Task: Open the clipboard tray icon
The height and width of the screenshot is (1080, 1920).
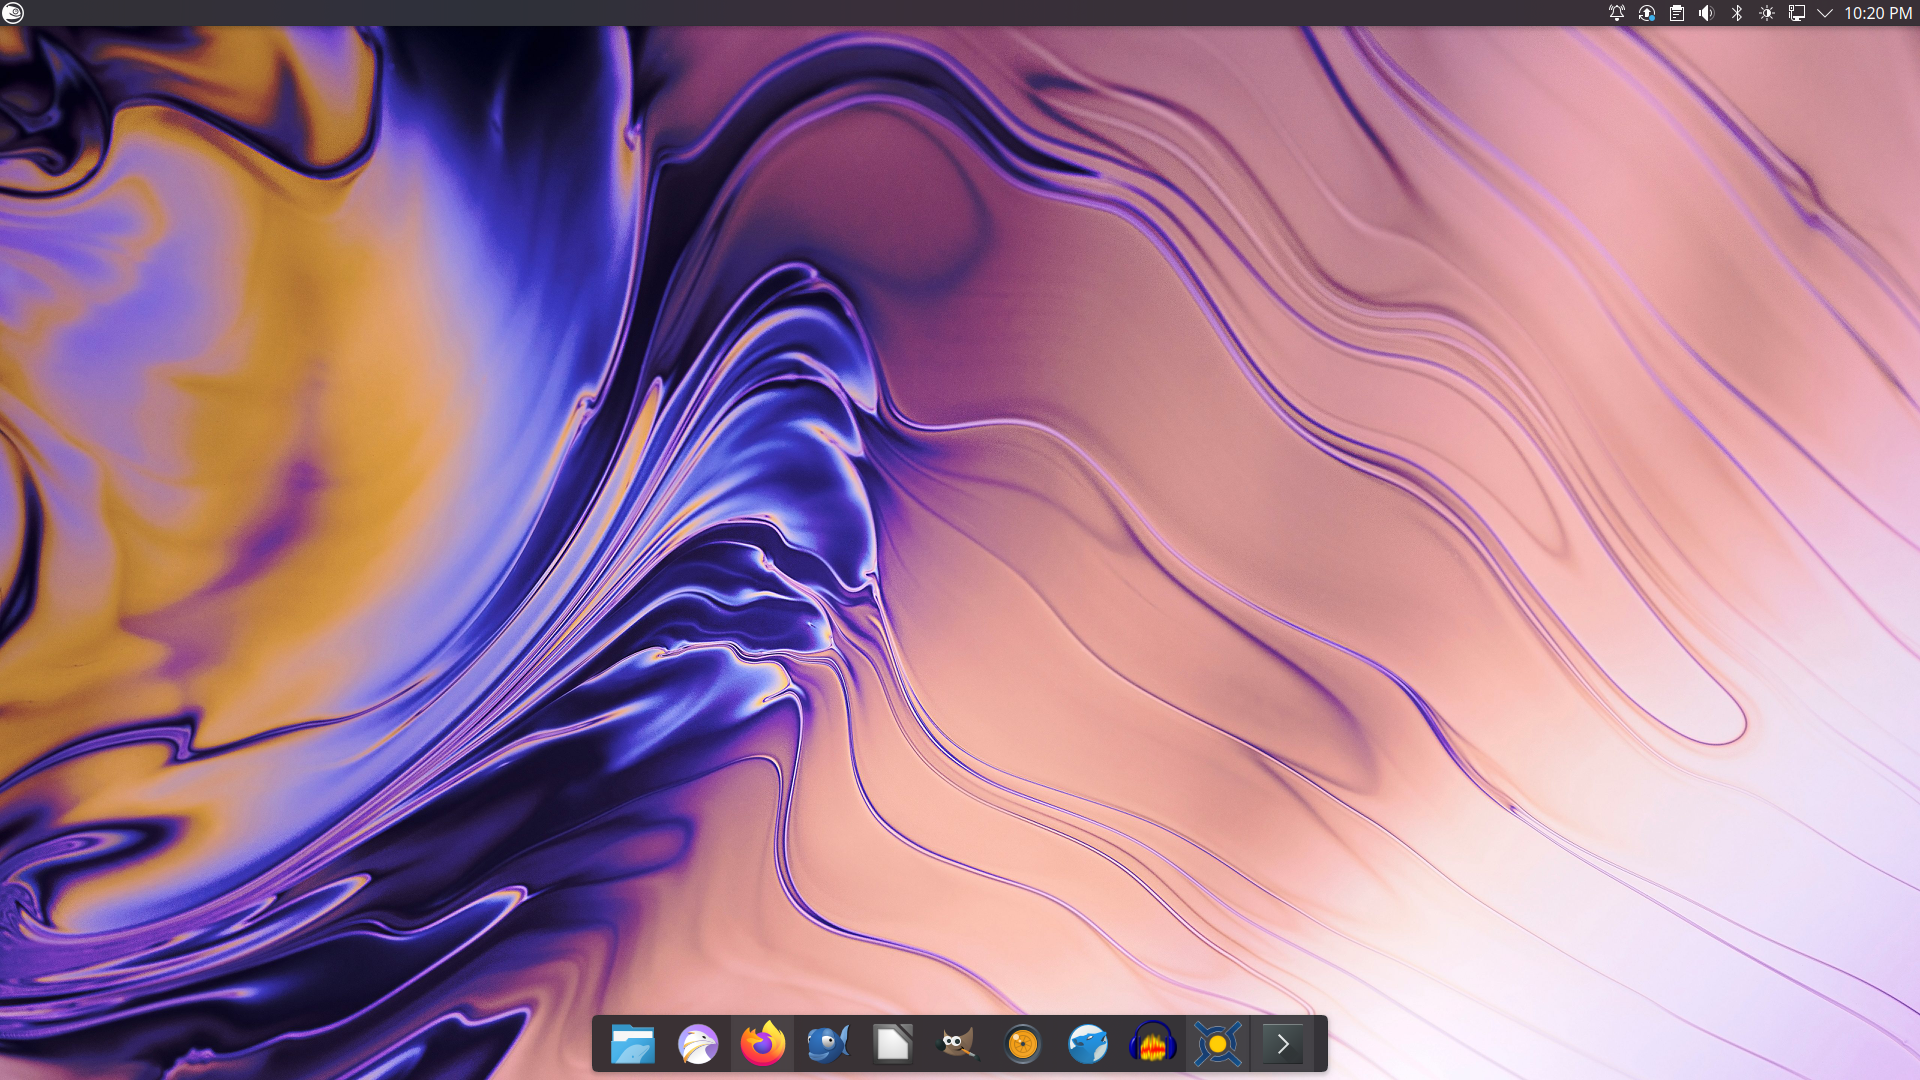Action: point(1677,13)
